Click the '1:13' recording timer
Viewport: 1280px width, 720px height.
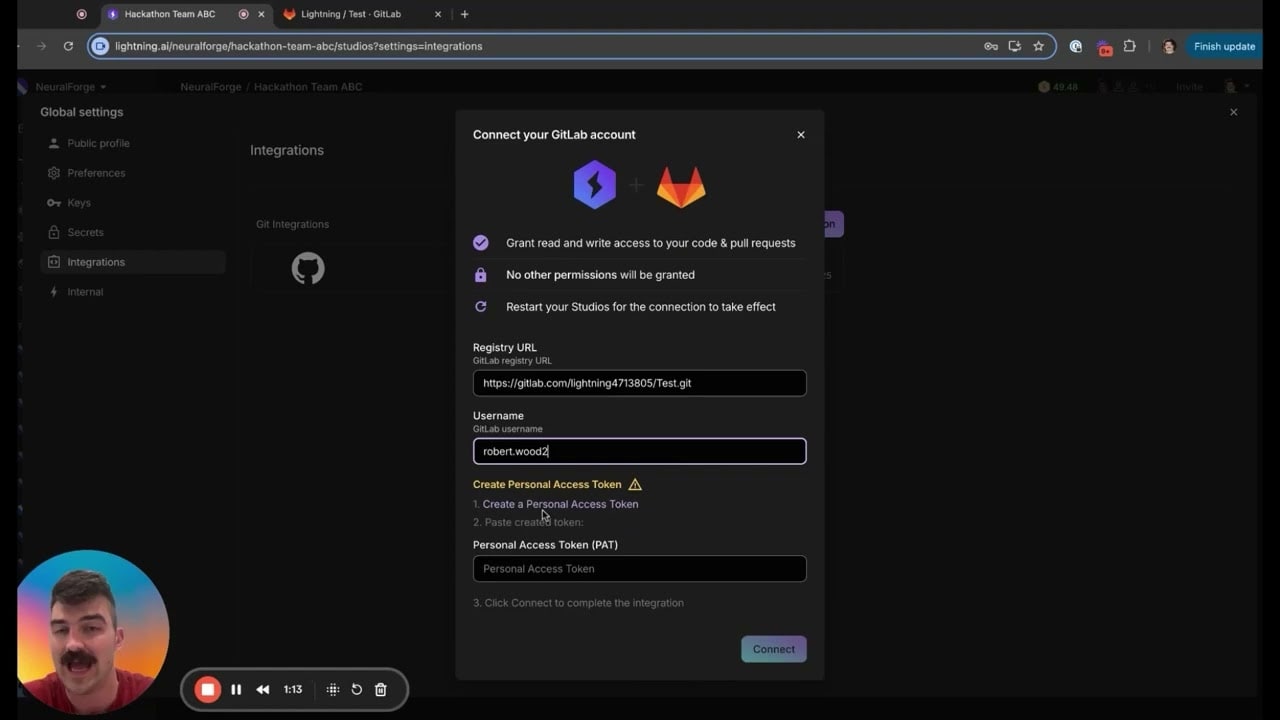[293, 689]
